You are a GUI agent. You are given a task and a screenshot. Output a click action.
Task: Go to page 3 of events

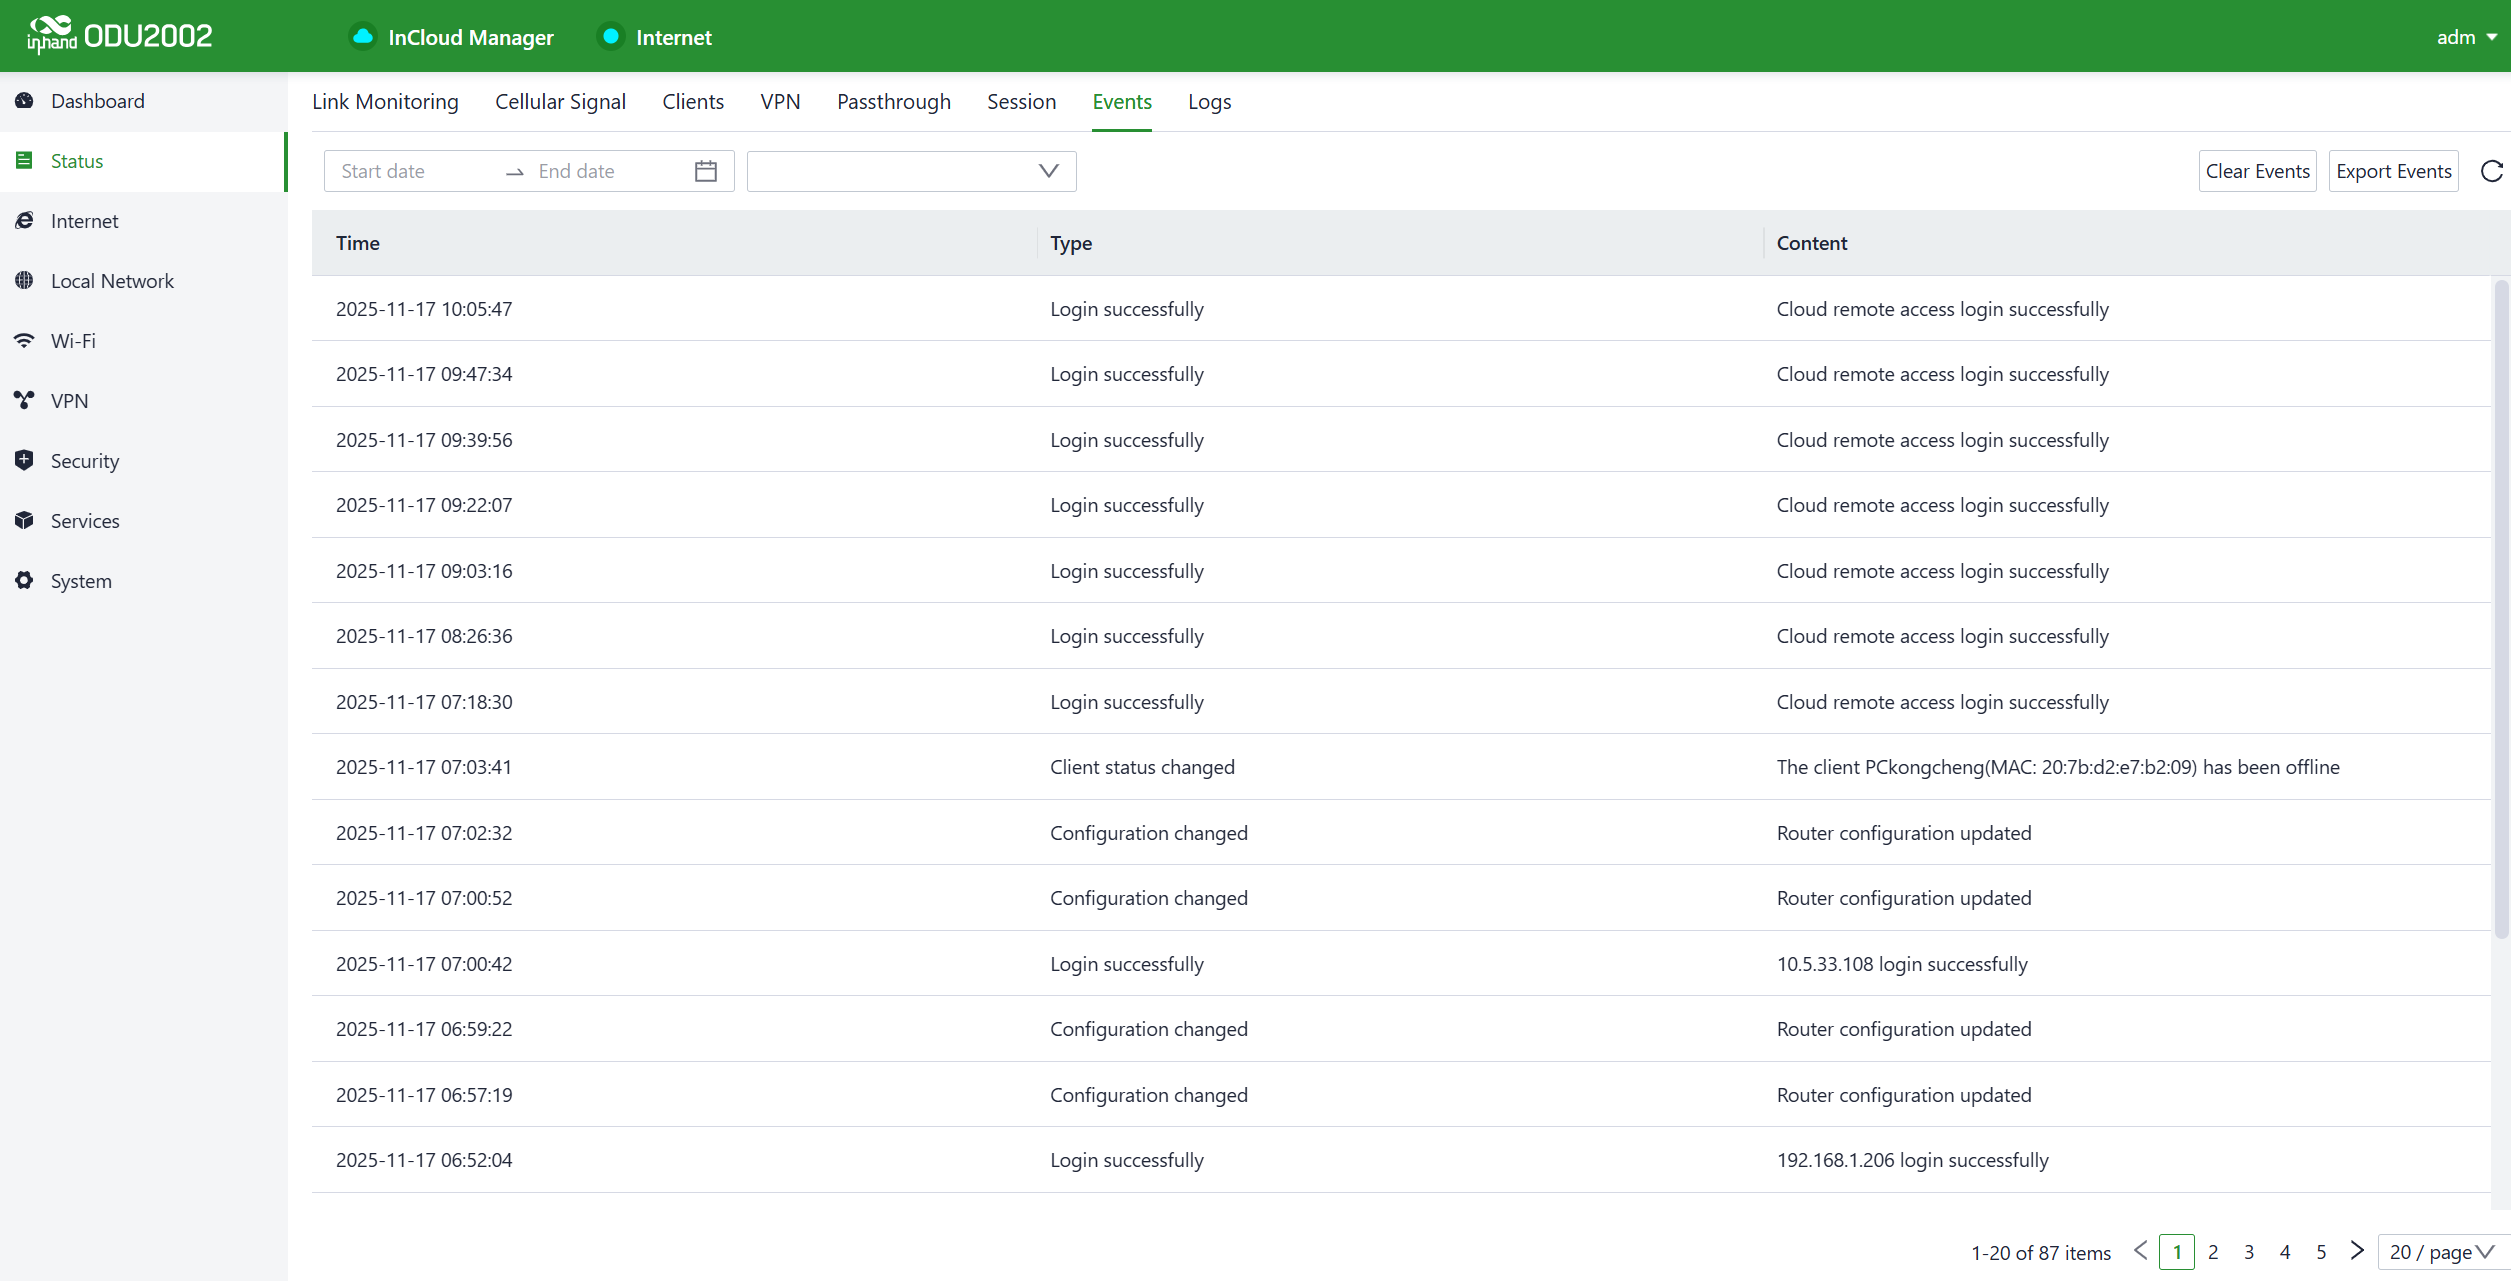2249,1252
